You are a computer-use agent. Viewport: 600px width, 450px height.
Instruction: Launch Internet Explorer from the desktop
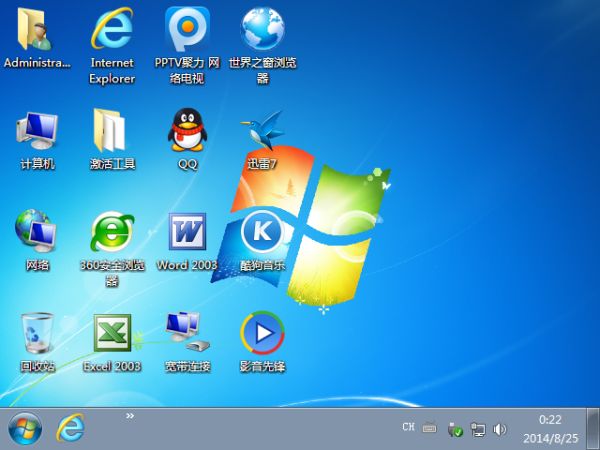112,30
